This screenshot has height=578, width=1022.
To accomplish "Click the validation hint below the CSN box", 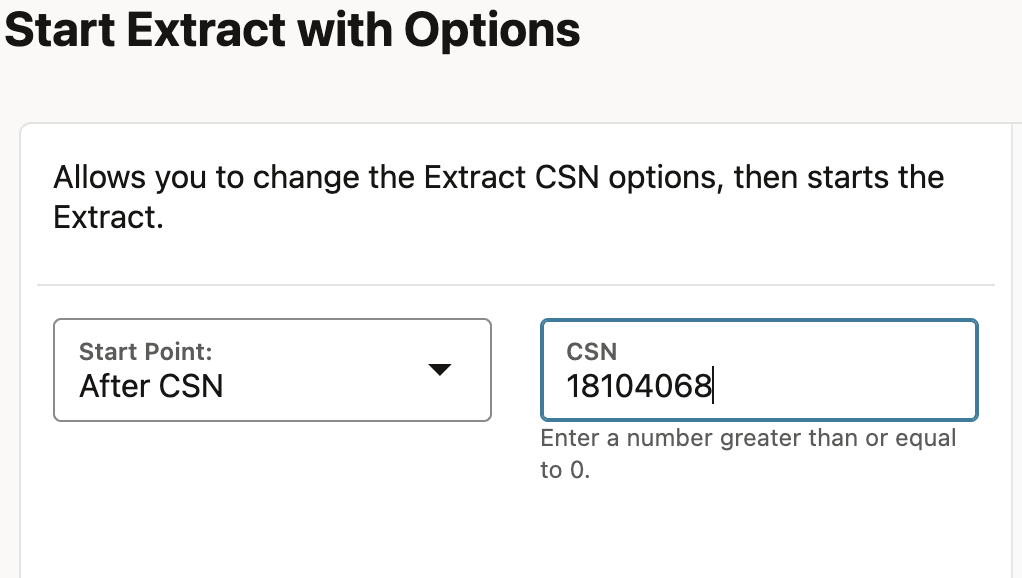I will (x=748, y=452).
